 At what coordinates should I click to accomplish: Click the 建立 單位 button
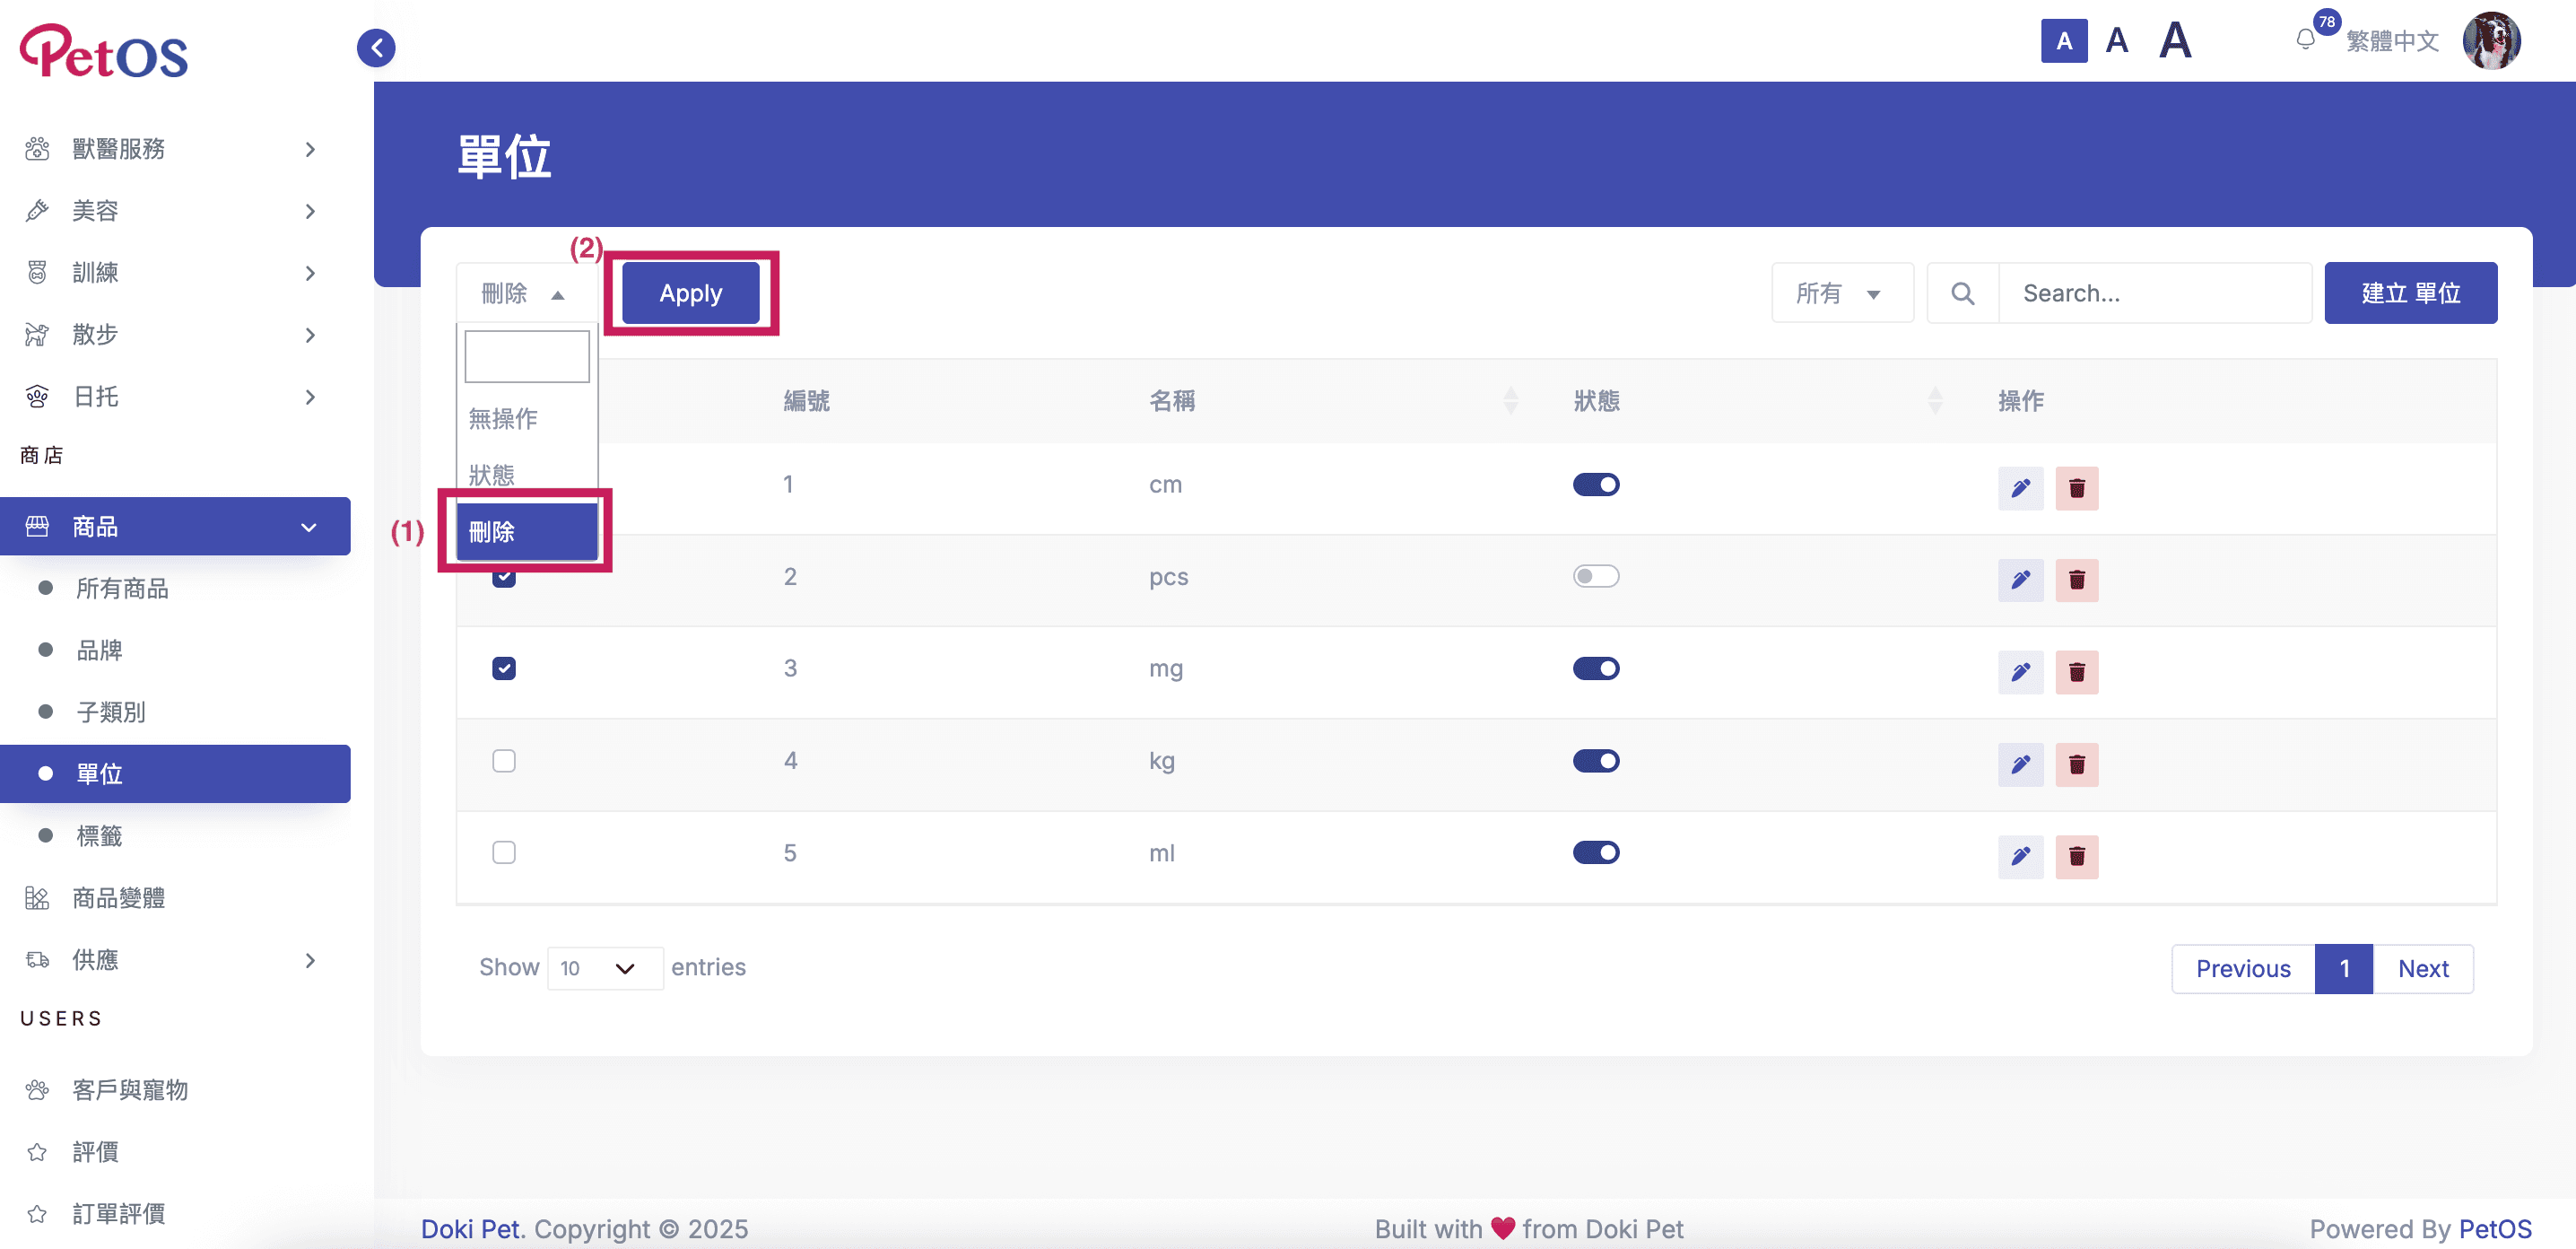coord(2409,293)
